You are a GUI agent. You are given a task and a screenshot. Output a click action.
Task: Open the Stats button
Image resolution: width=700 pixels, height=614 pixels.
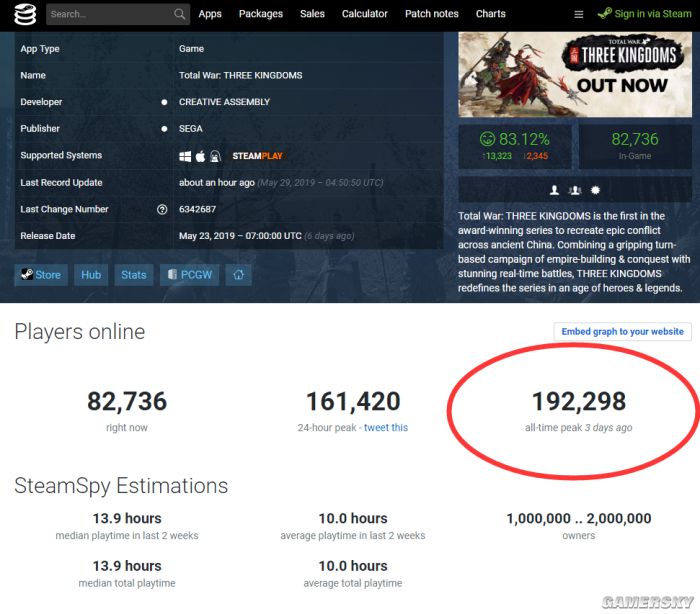point(134,275)
